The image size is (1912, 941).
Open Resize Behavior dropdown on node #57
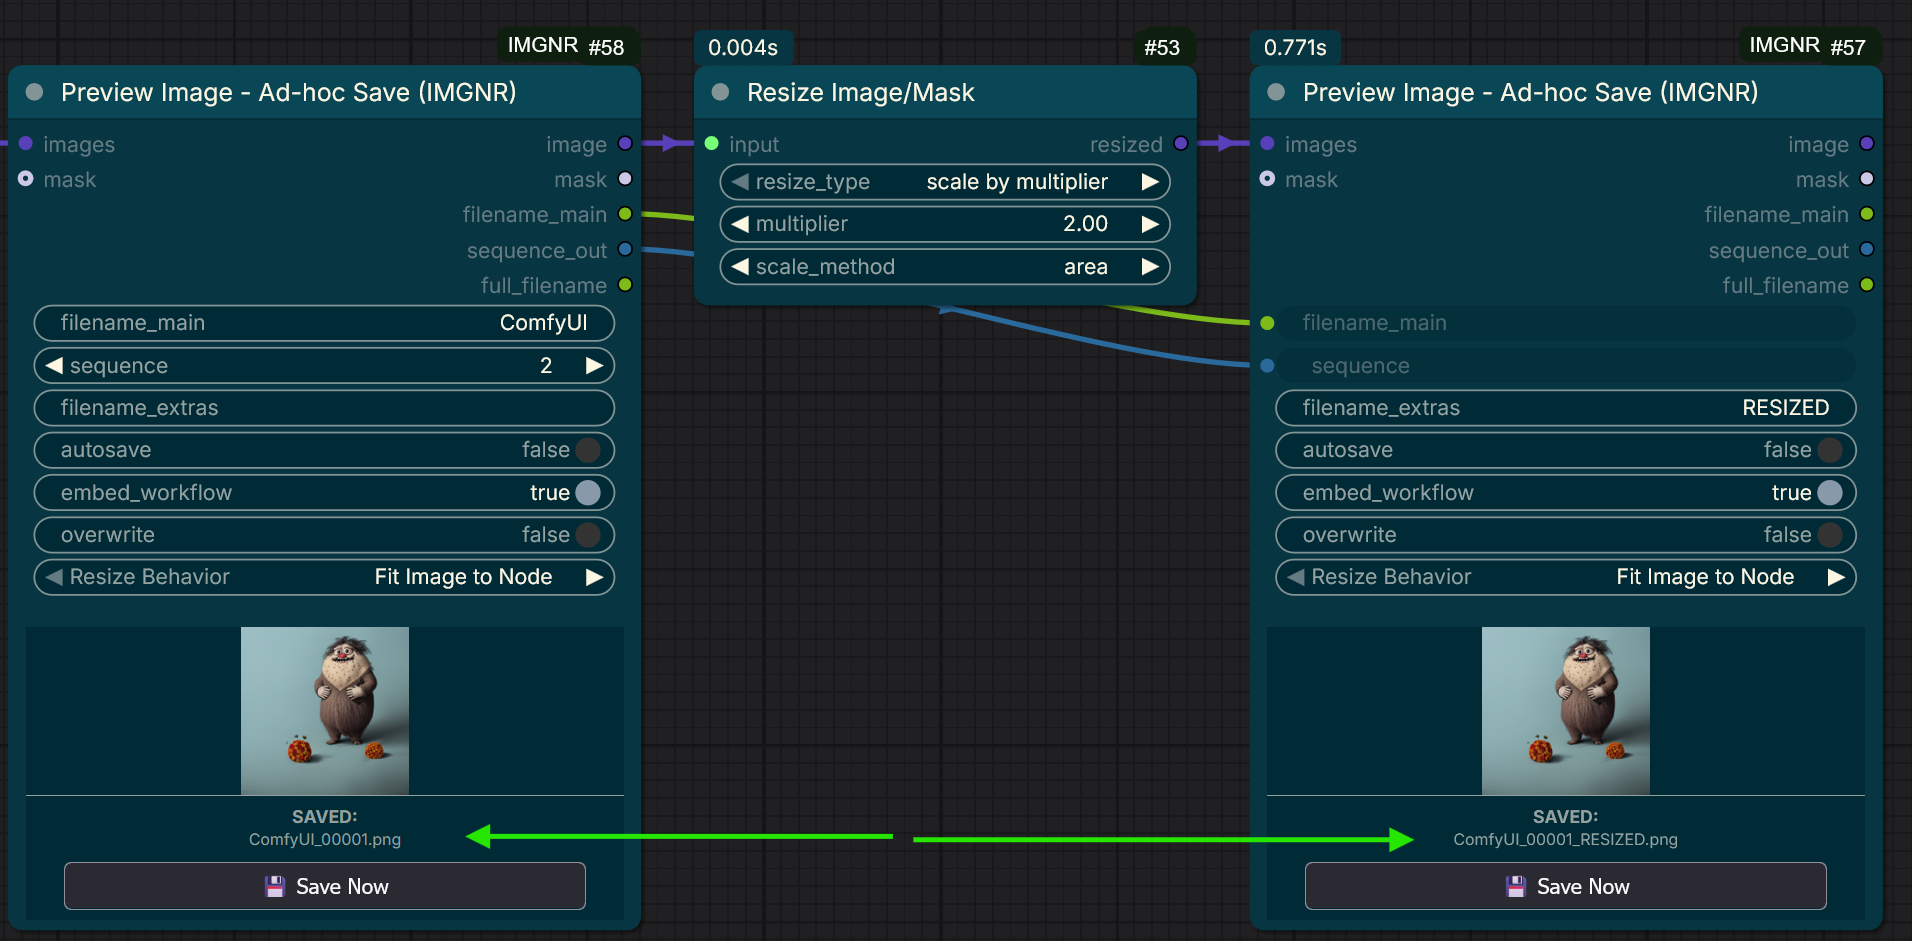point(1566,577)
